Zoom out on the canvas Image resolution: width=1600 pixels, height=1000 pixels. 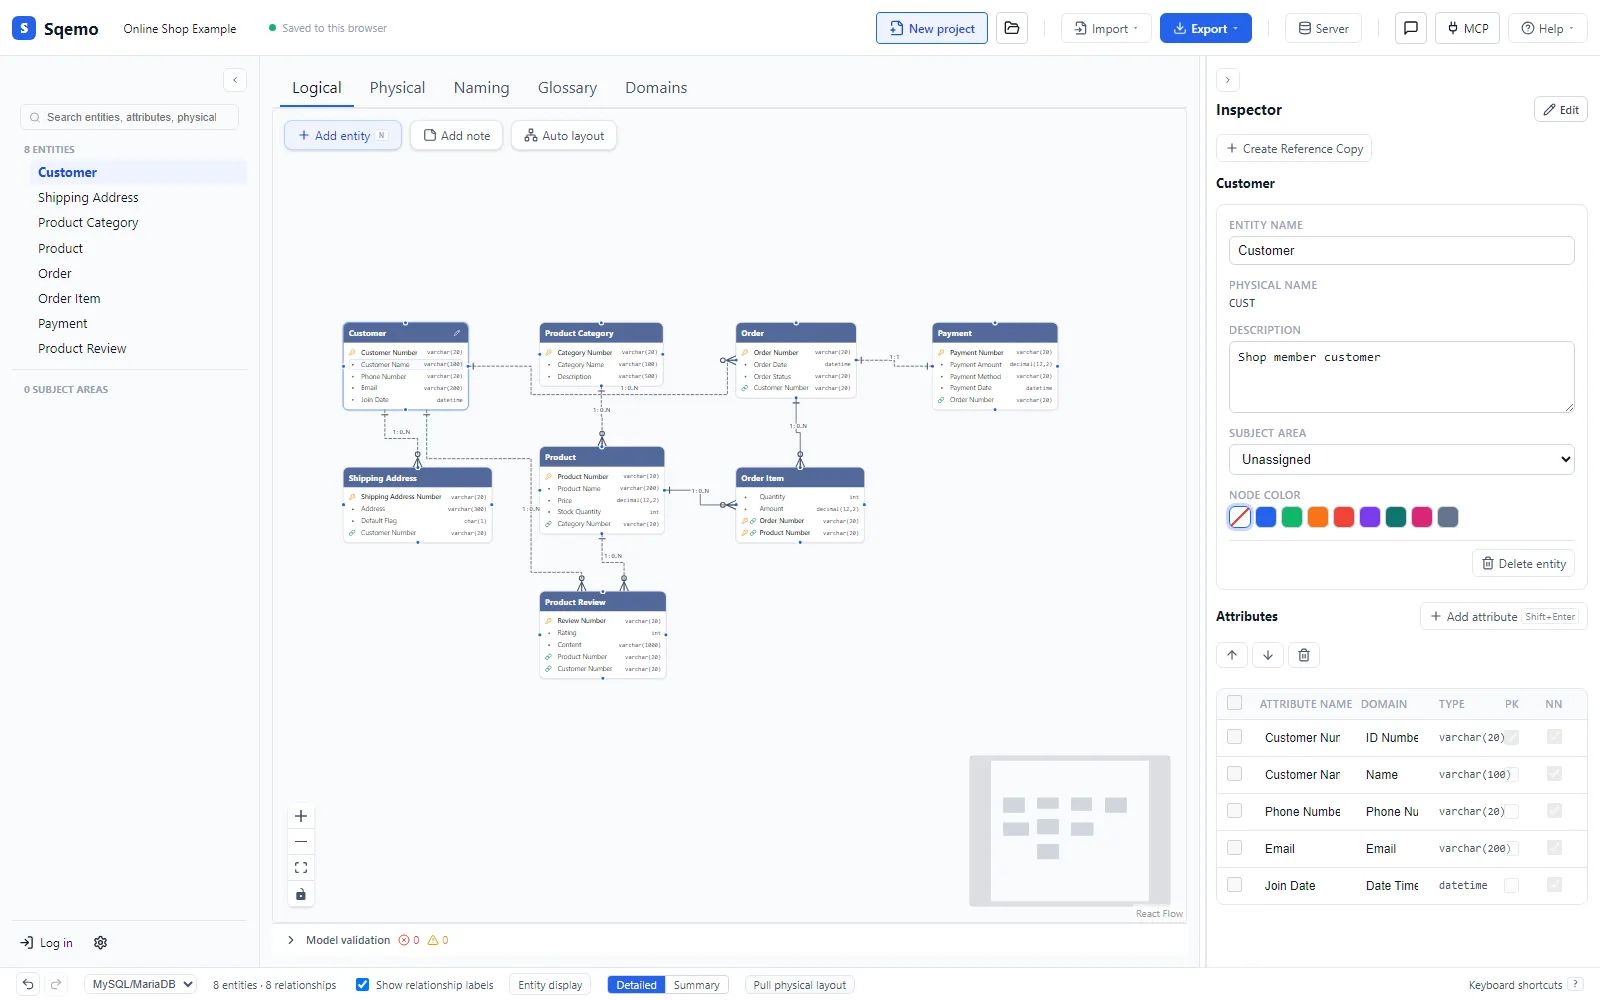pyautogui.click(x=301, y=842)
